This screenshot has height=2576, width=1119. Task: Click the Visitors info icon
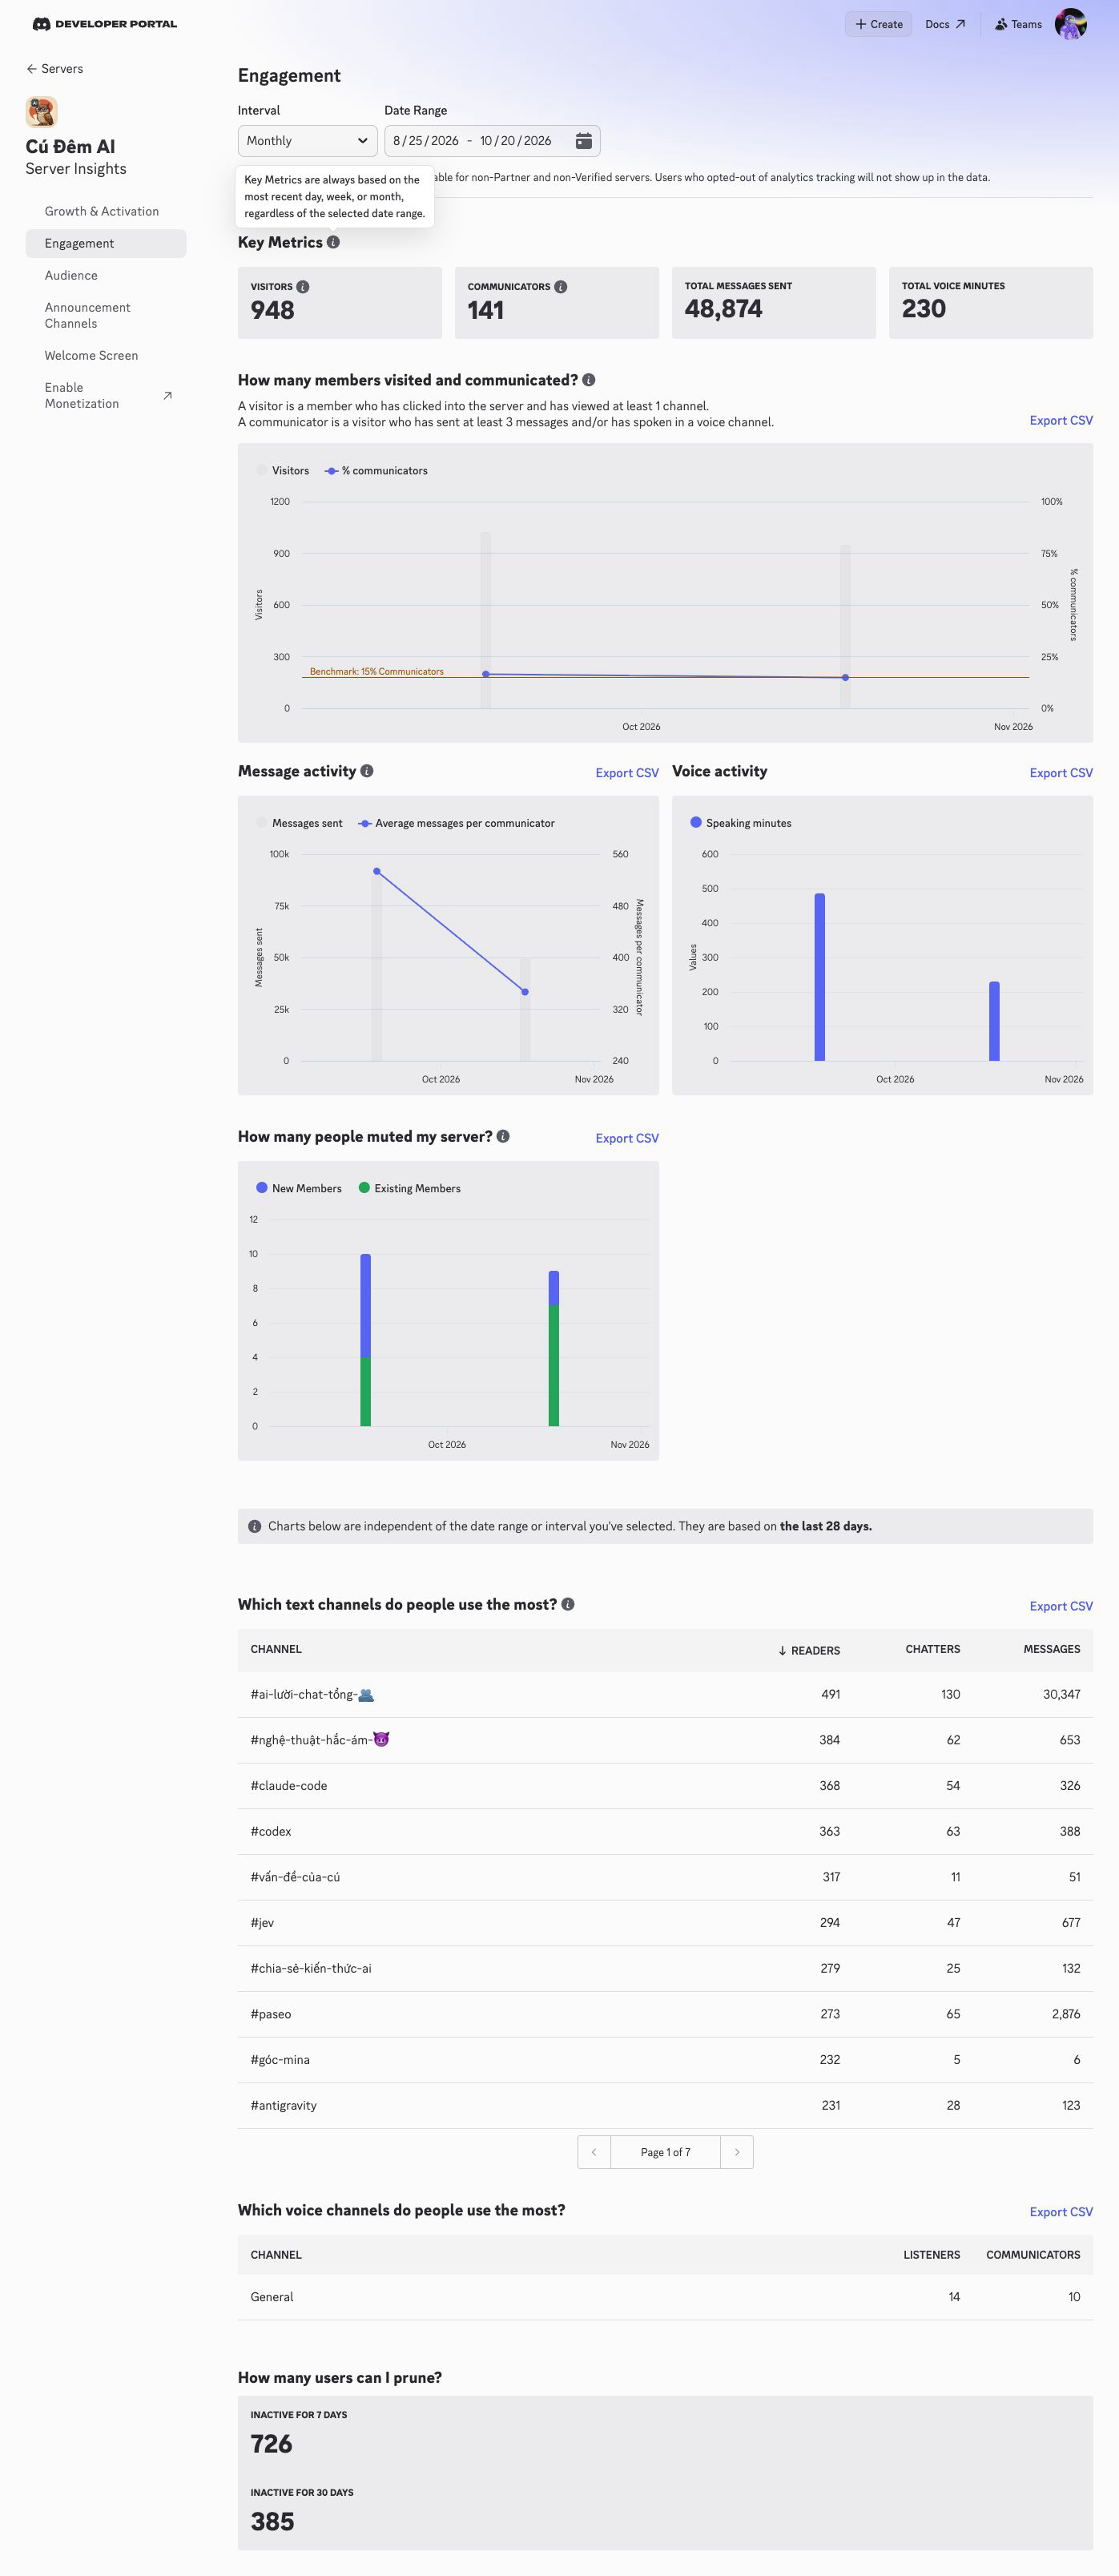(x=303, y=287)
